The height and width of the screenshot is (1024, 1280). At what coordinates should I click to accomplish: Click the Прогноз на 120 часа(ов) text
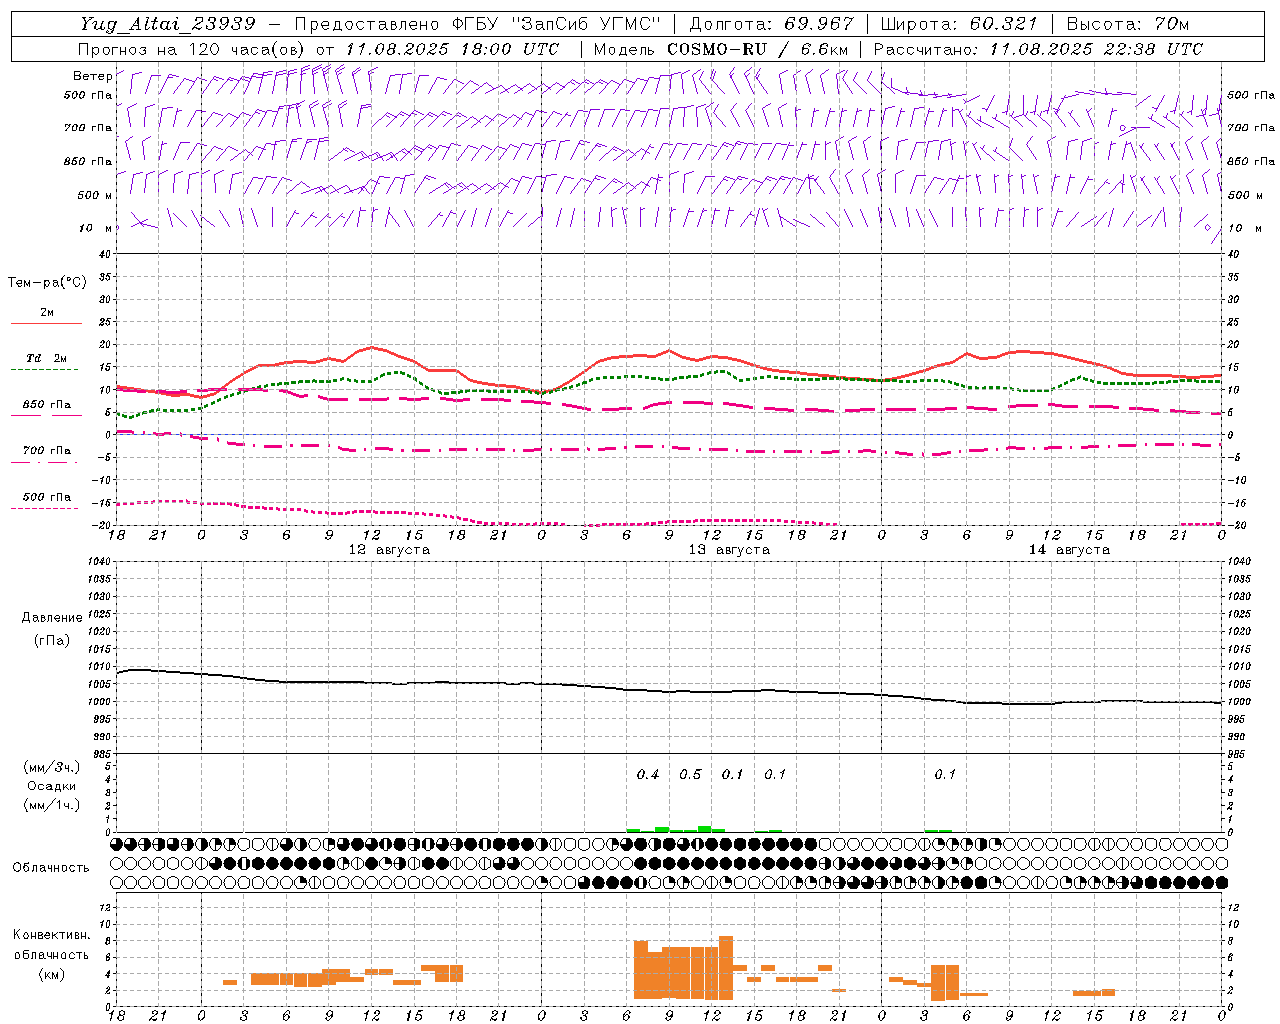coord(193,49)
